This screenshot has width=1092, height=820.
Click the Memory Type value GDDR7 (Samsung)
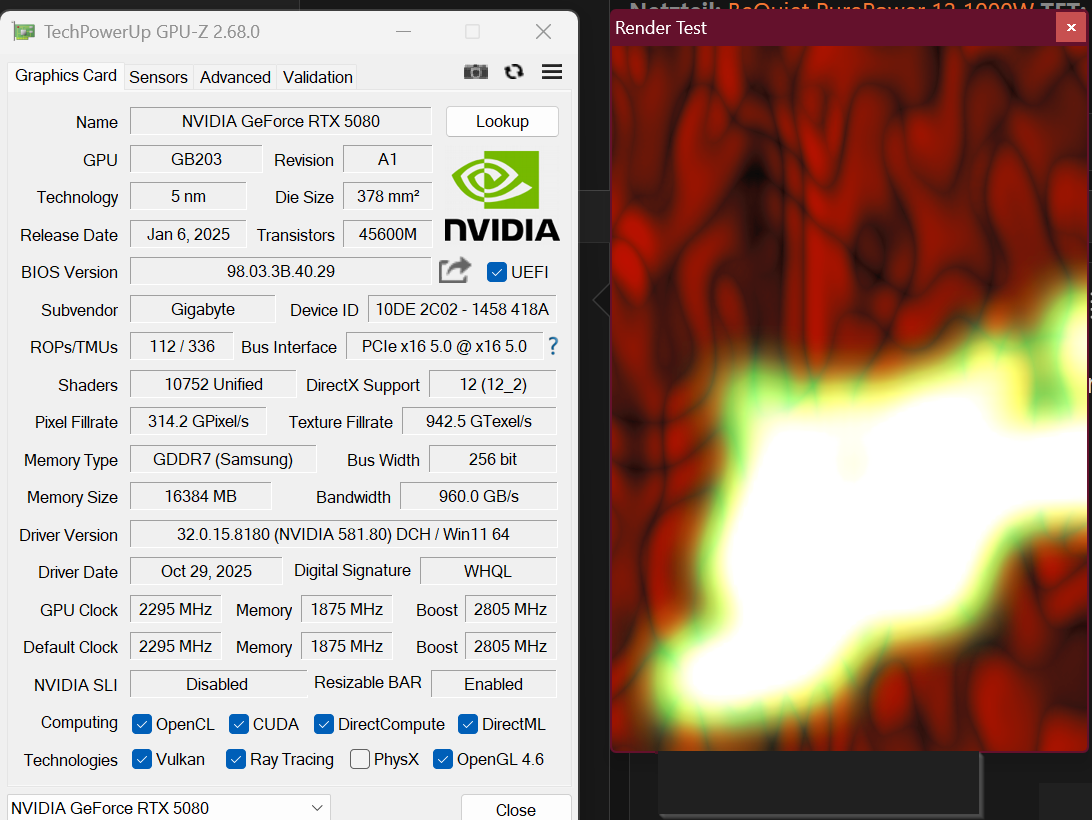[223, 459]
